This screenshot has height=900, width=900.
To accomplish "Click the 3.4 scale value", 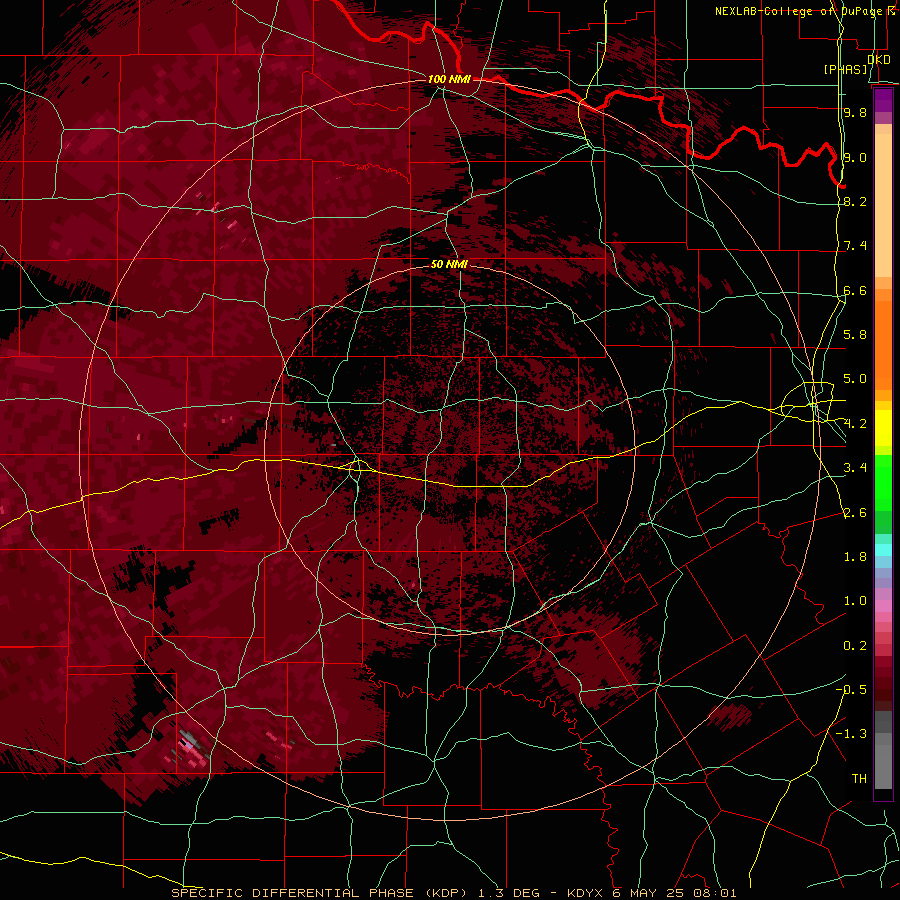I will click(855, 468).
